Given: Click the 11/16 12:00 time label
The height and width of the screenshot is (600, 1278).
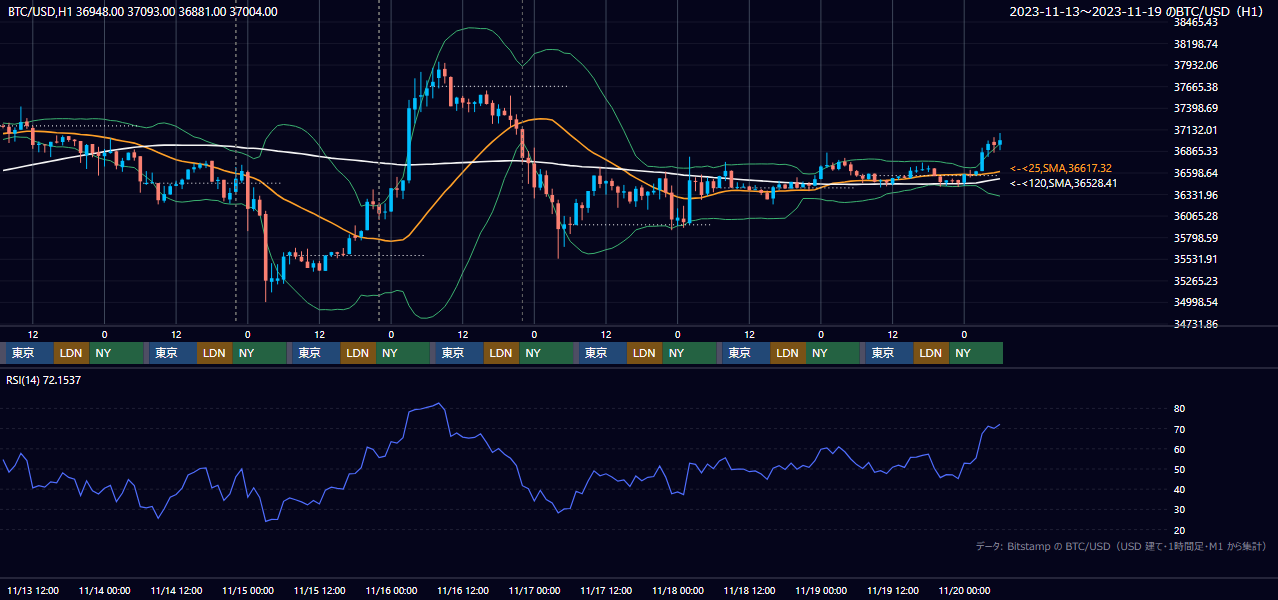Looking at the screenshot, I should (463, 590).
